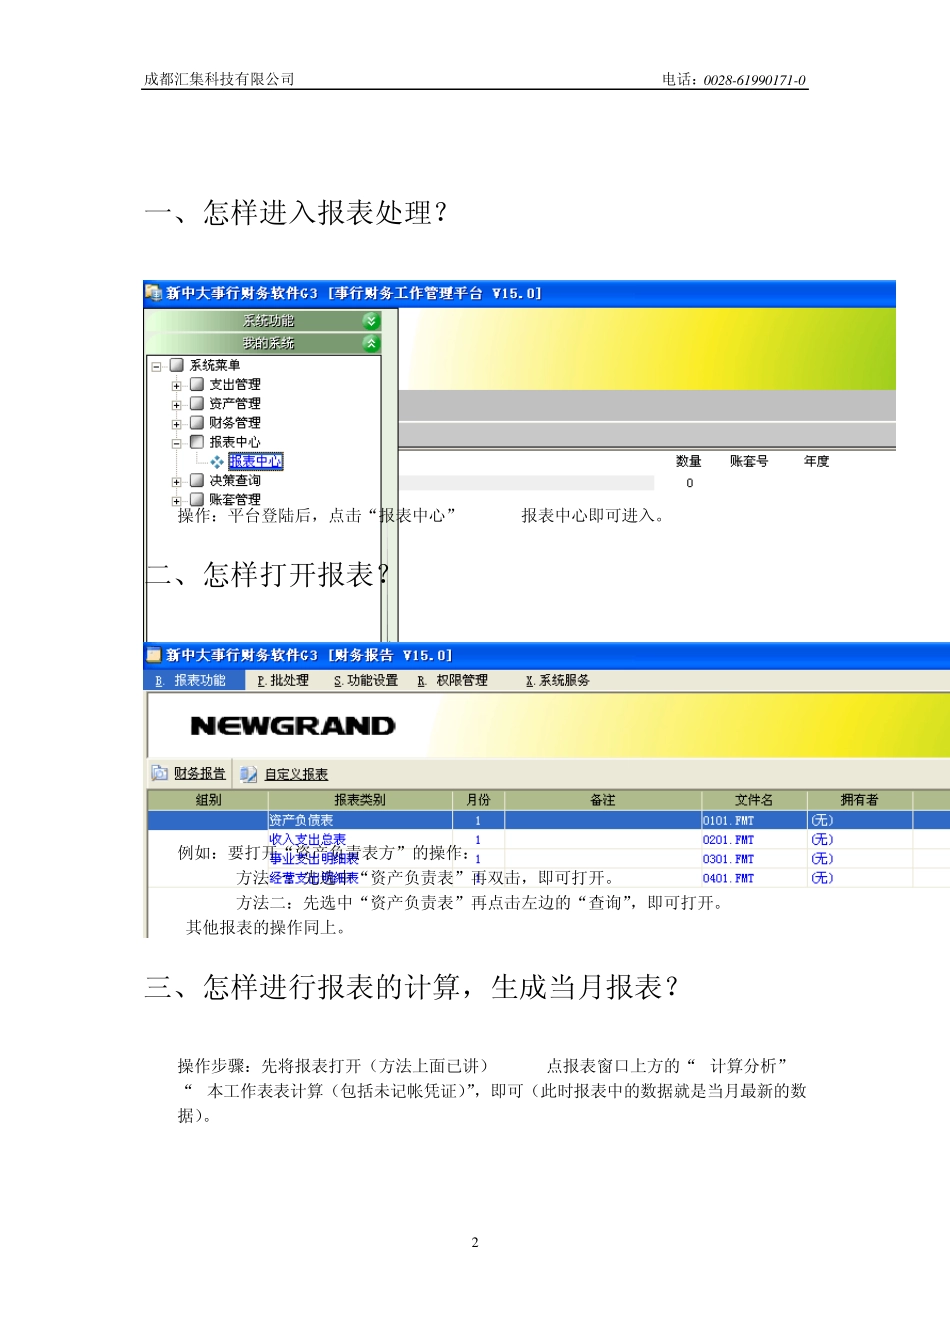Open the 权限管理 menu
Screen dimensions: 950x1344
(453, 680)
